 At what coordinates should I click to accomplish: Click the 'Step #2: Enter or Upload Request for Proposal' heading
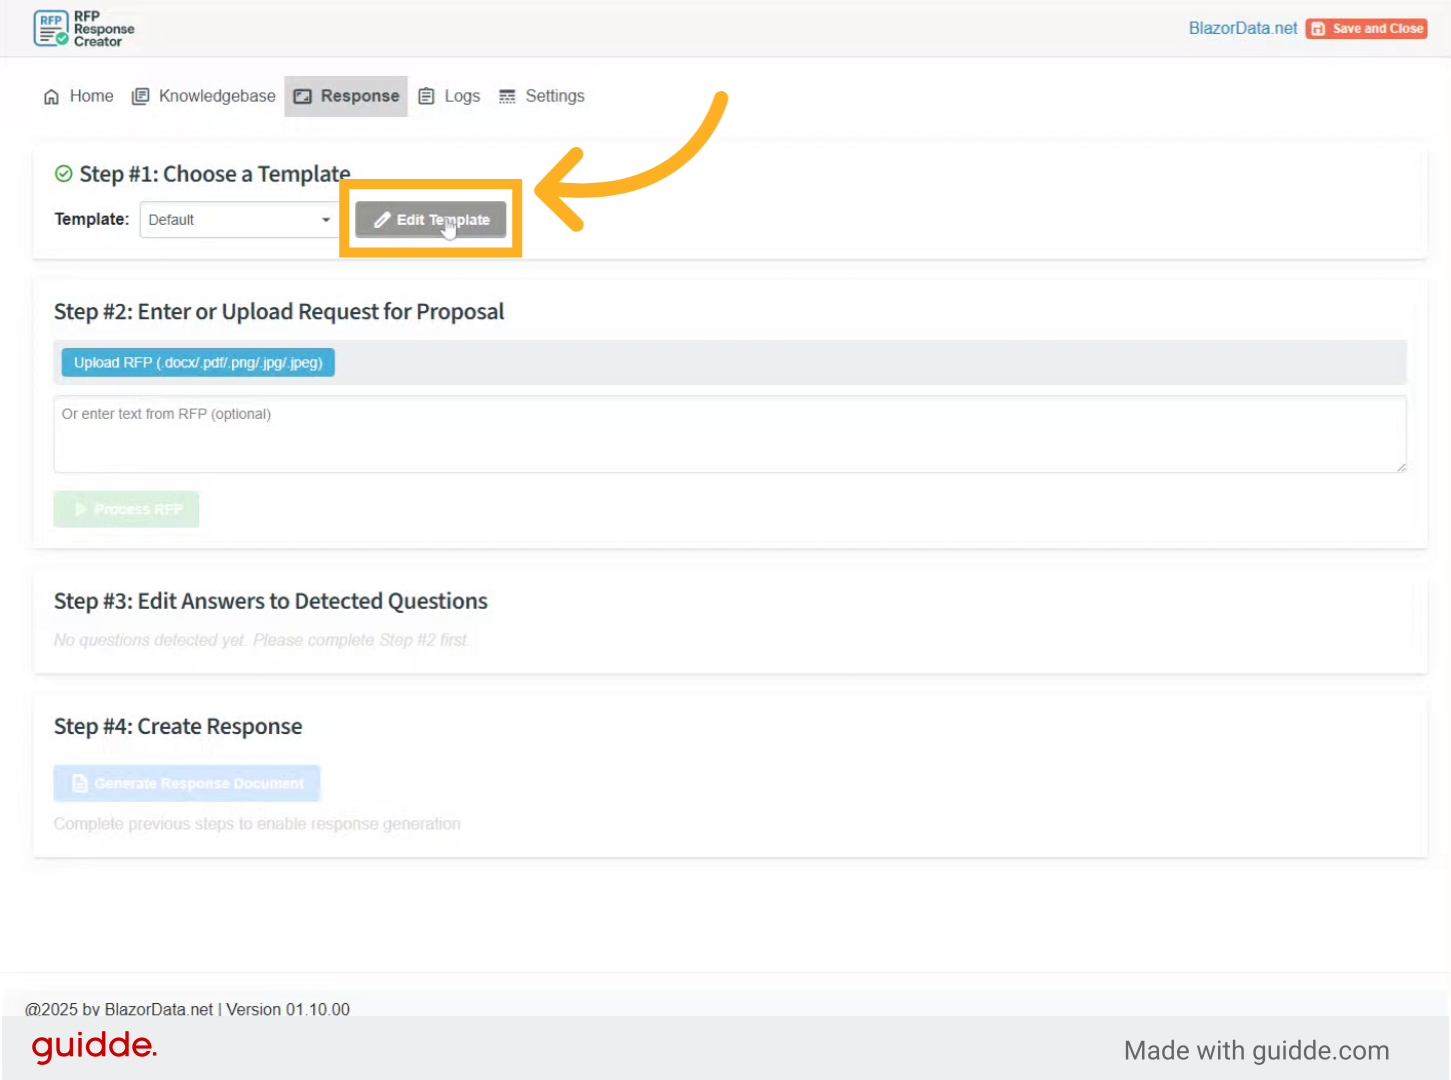pyautogui.click(x=279, y=312)
